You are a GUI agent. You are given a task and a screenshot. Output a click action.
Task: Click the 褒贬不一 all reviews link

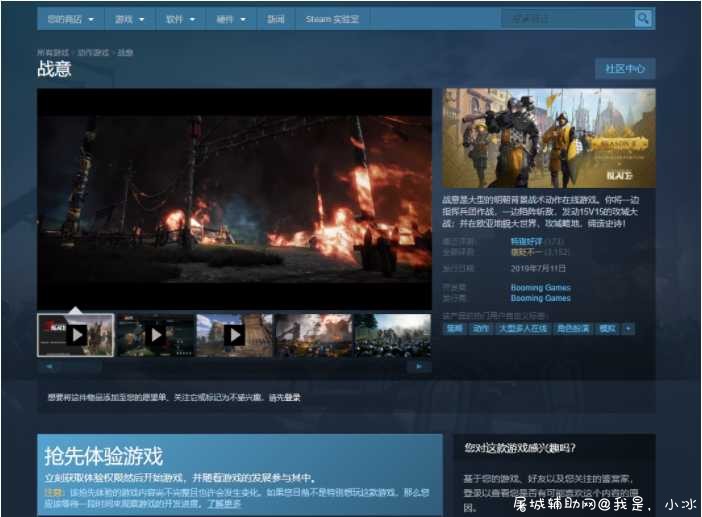click(x=526, y=252)
